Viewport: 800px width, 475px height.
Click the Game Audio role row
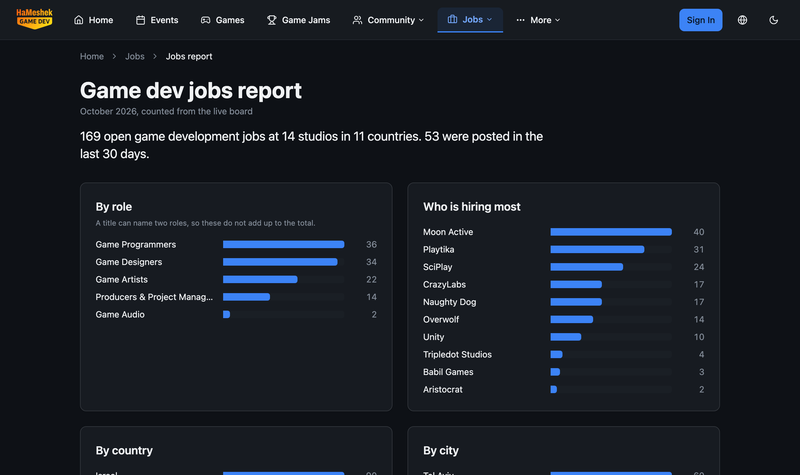236,314
